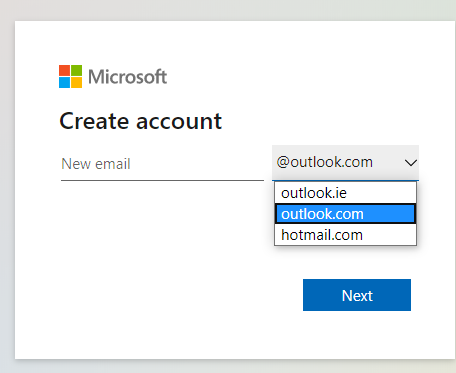
Task: Click the green square of the logo
Action: tap(76, 70)
